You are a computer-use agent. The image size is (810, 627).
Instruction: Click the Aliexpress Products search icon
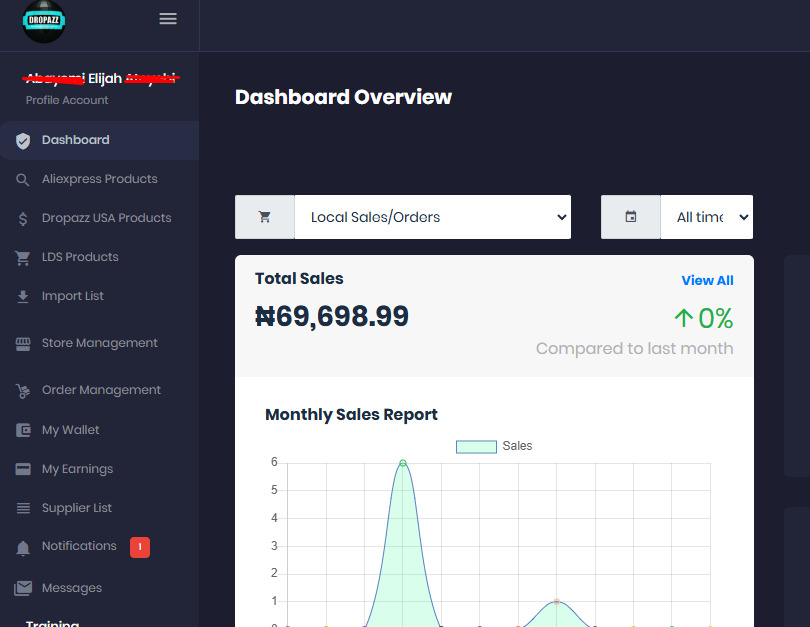pyautogui.click(x=23, y=180)
